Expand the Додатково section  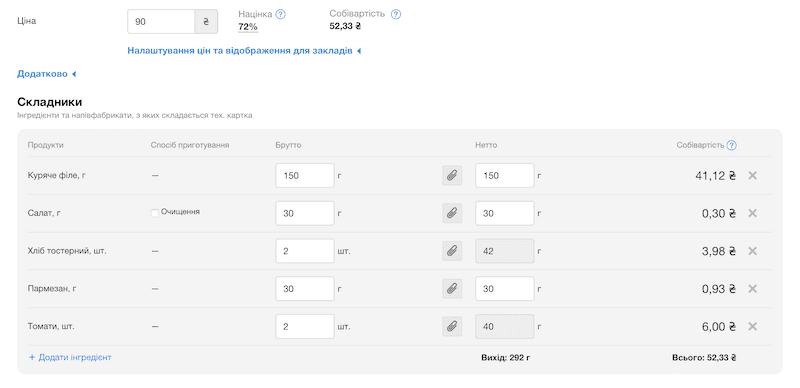46,74
